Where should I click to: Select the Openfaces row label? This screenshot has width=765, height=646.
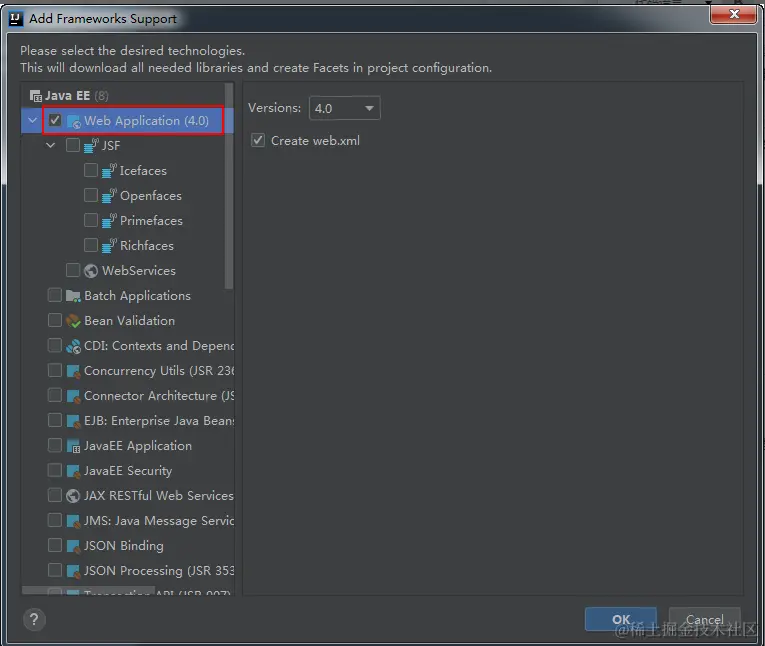pyautogui.click(x=151, y=196)
